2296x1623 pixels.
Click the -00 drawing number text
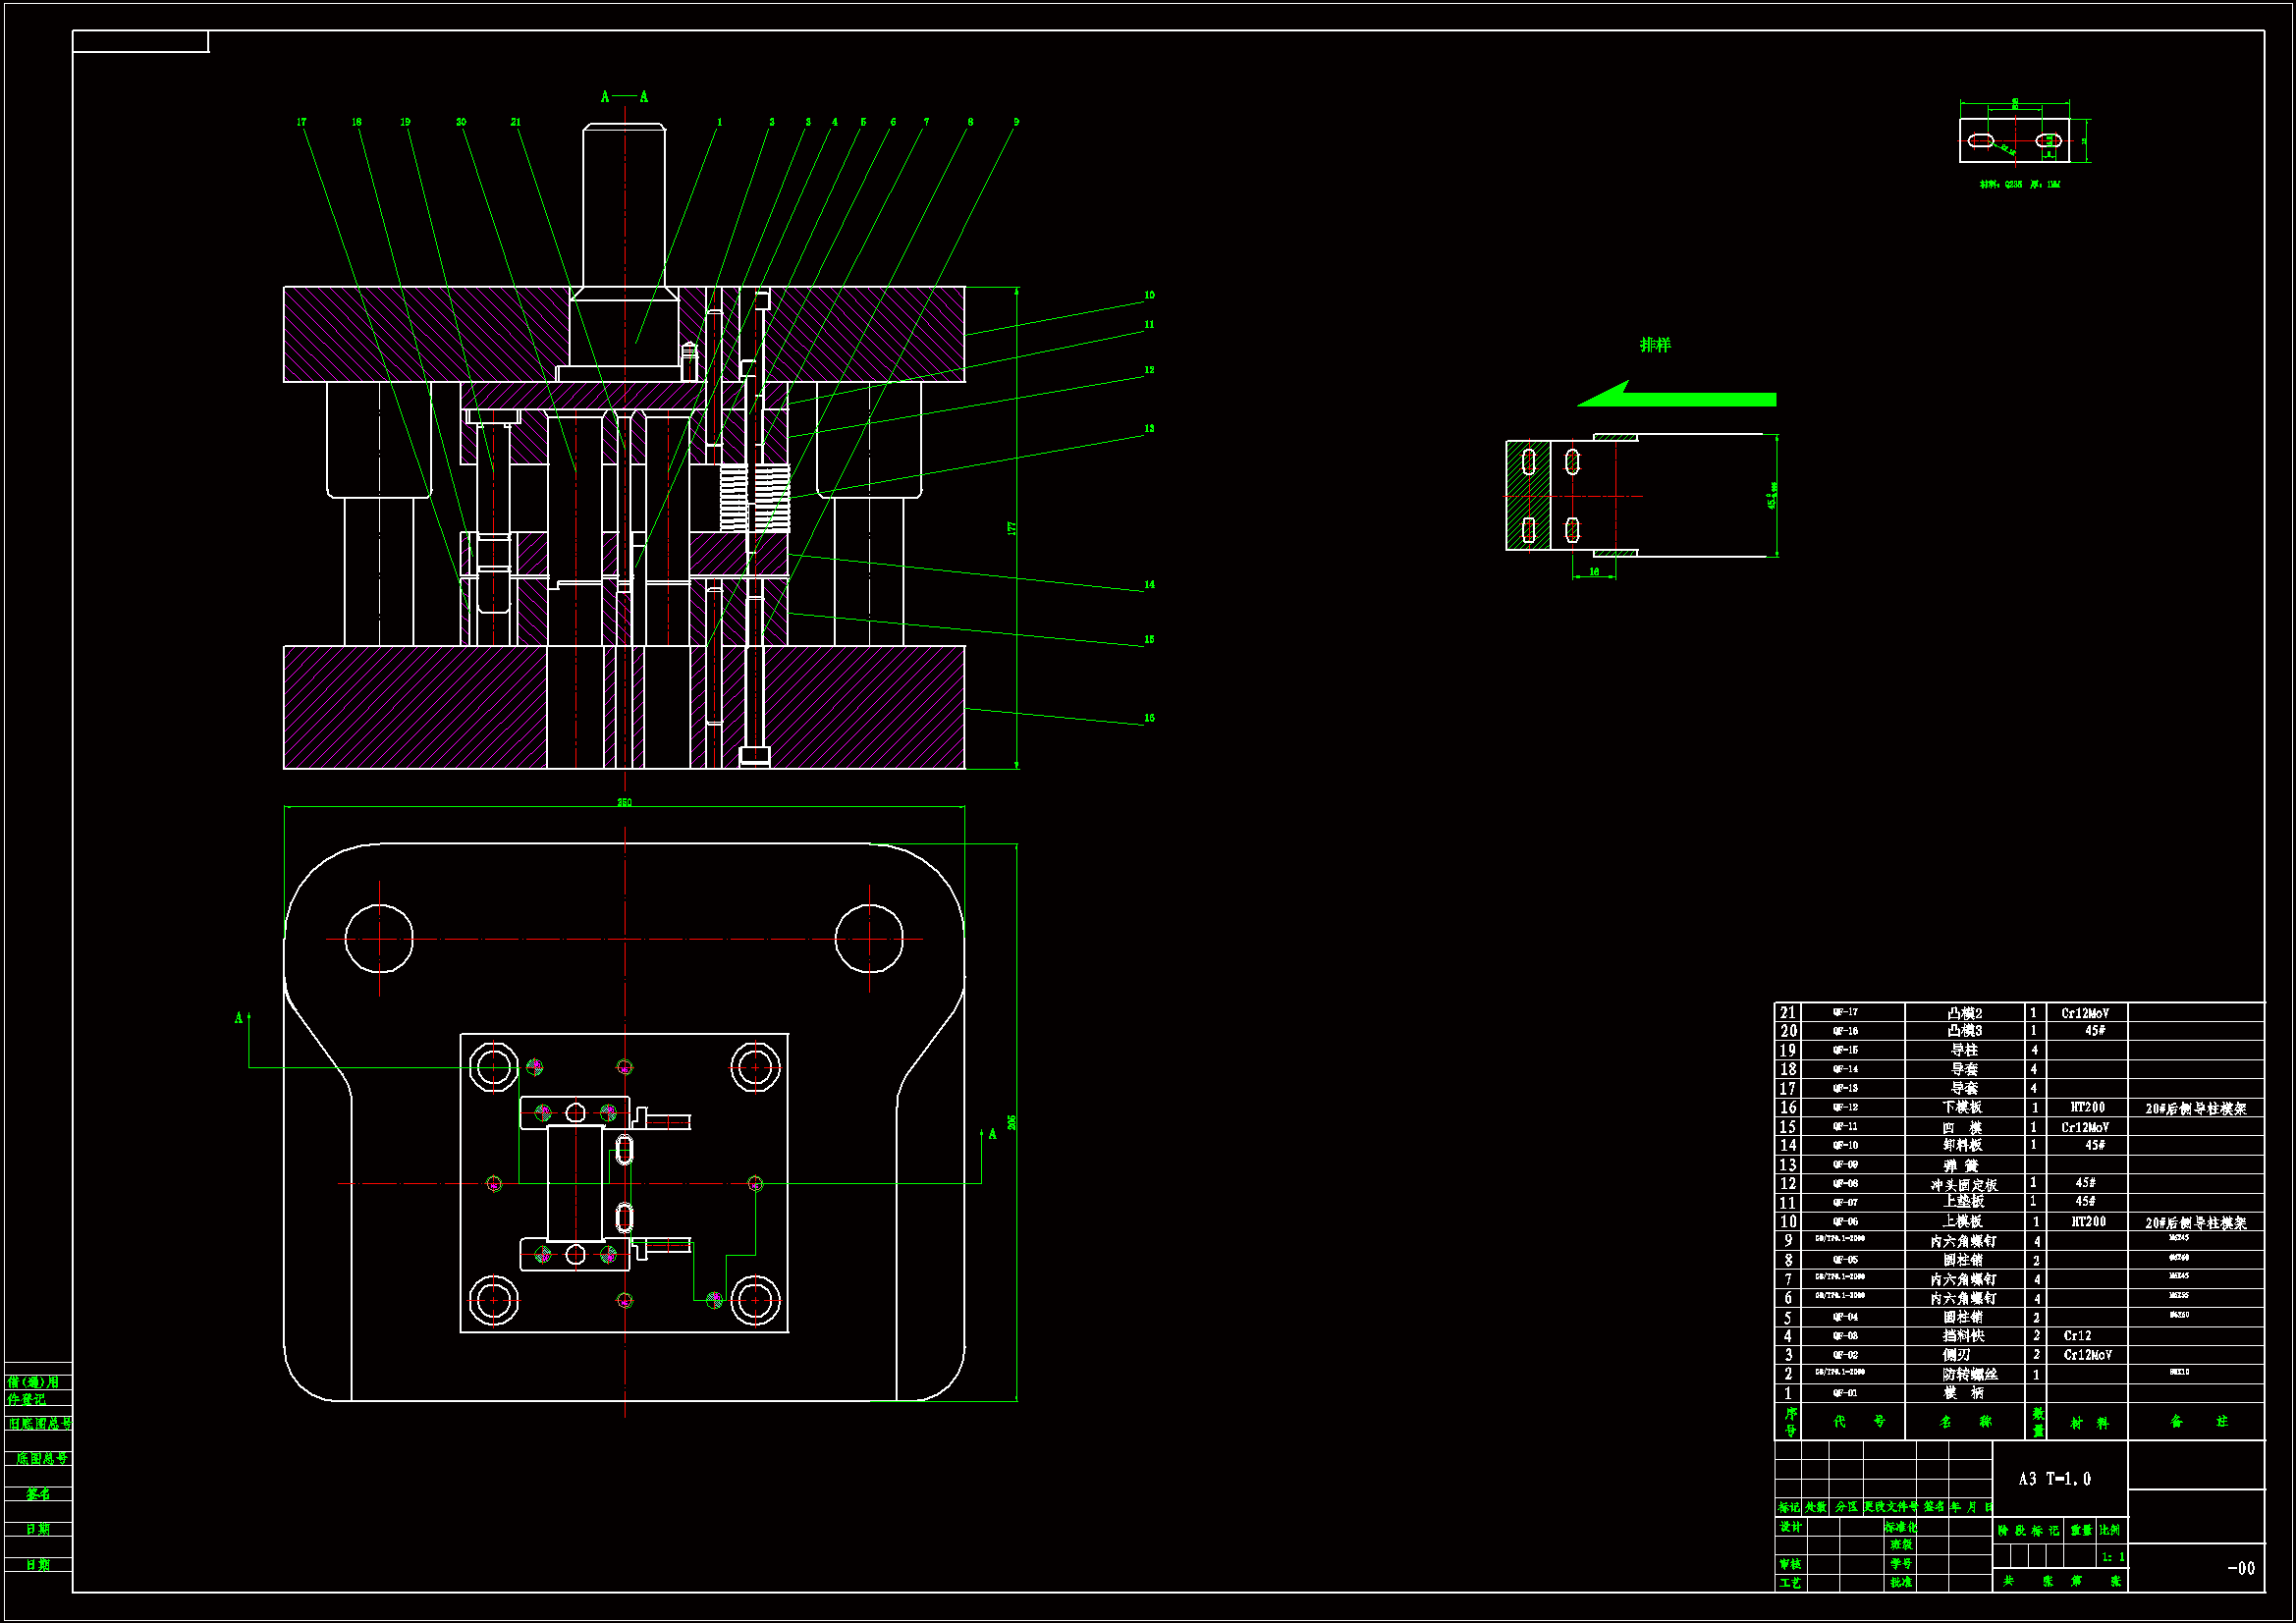(x=2241, y=1568)
